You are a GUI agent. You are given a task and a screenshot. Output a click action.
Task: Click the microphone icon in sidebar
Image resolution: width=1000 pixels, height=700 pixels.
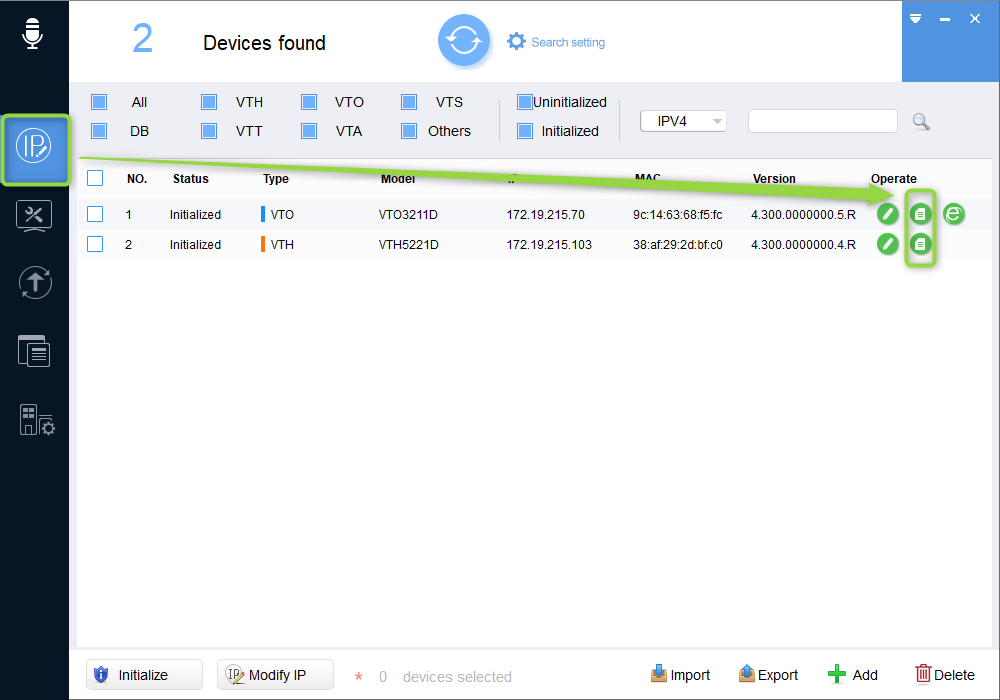click(x=32, y=33)
